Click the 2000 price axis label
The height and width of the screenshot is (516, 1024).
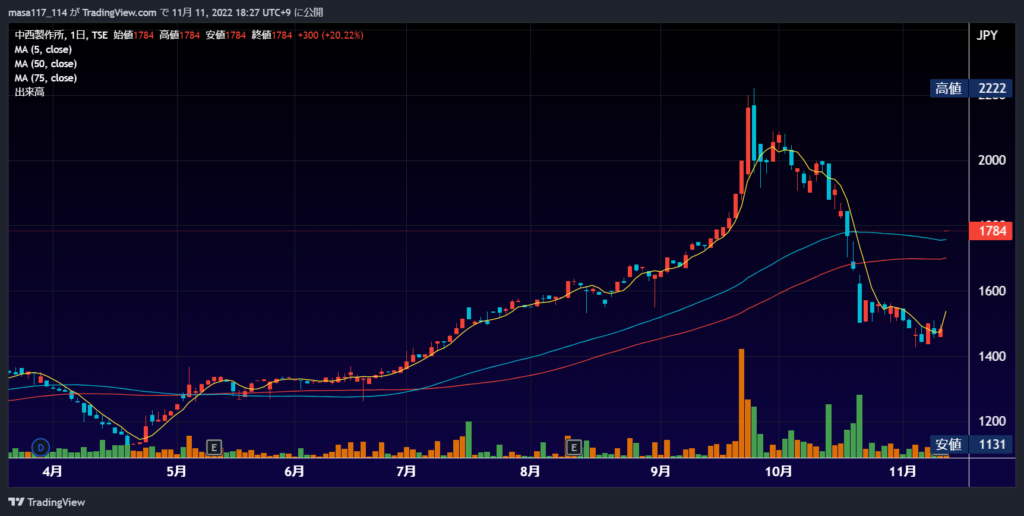(x=991, y=161)
